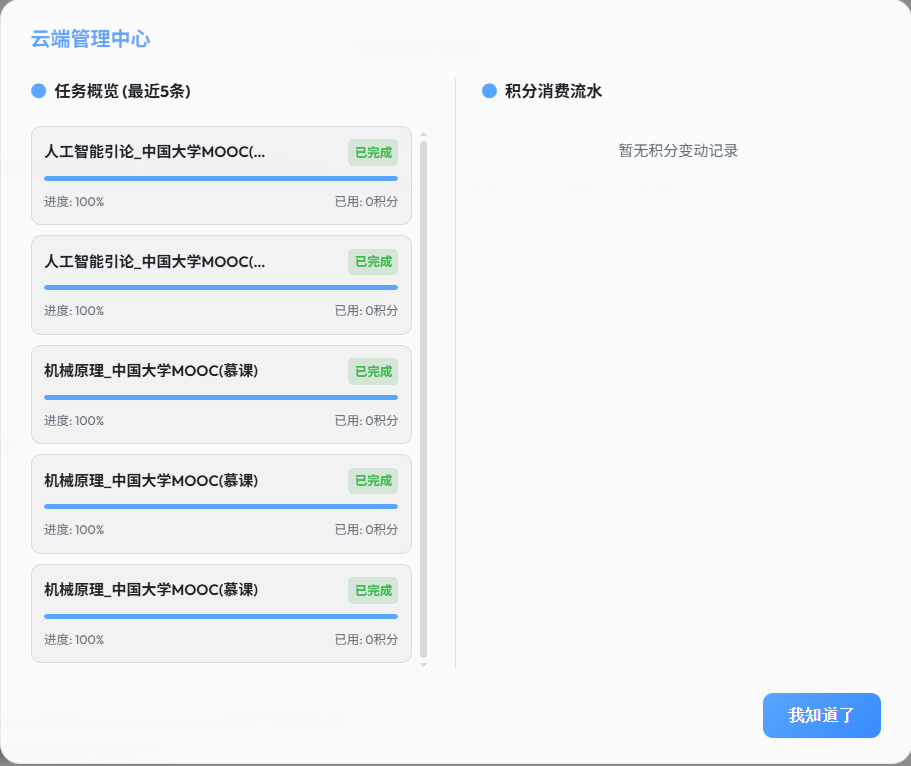Click 已完成 badge on the fourth task card
The width and height of the screenshot is (911, 766).
(x=373, y=481)
